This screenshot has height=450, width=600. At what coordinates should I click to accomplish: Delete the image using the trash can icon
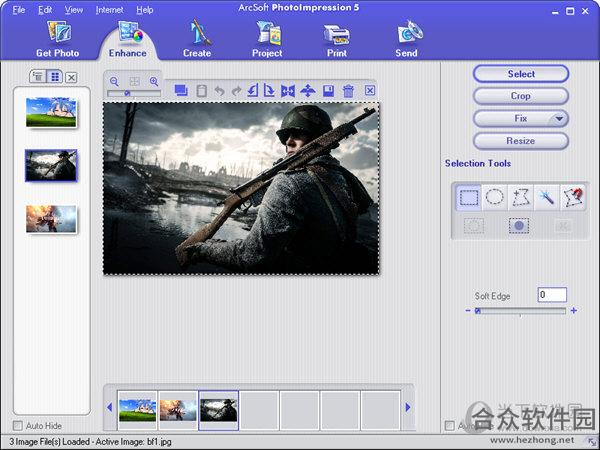pyautogui.click(x=348, y=91)
